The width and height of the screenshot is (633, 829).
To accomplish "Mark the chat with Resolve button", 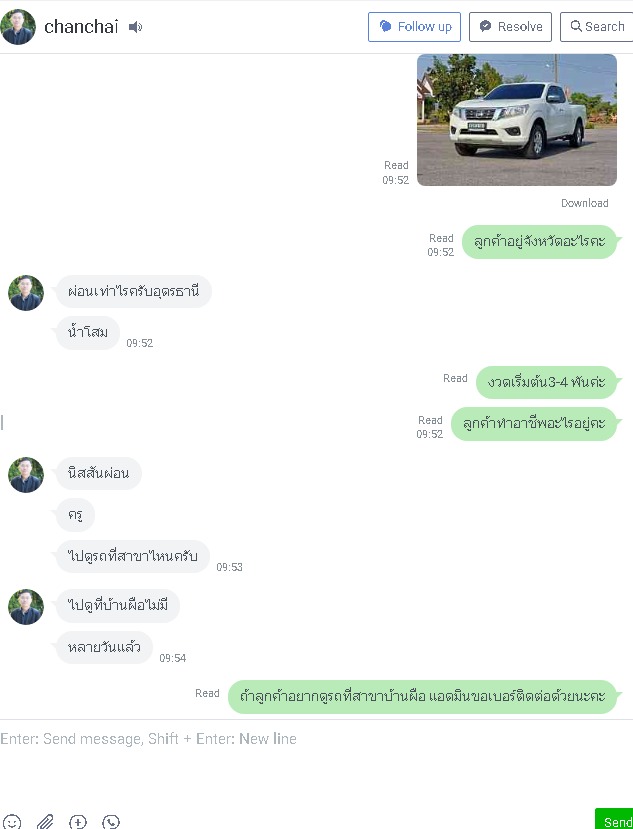I will (510, 27).
